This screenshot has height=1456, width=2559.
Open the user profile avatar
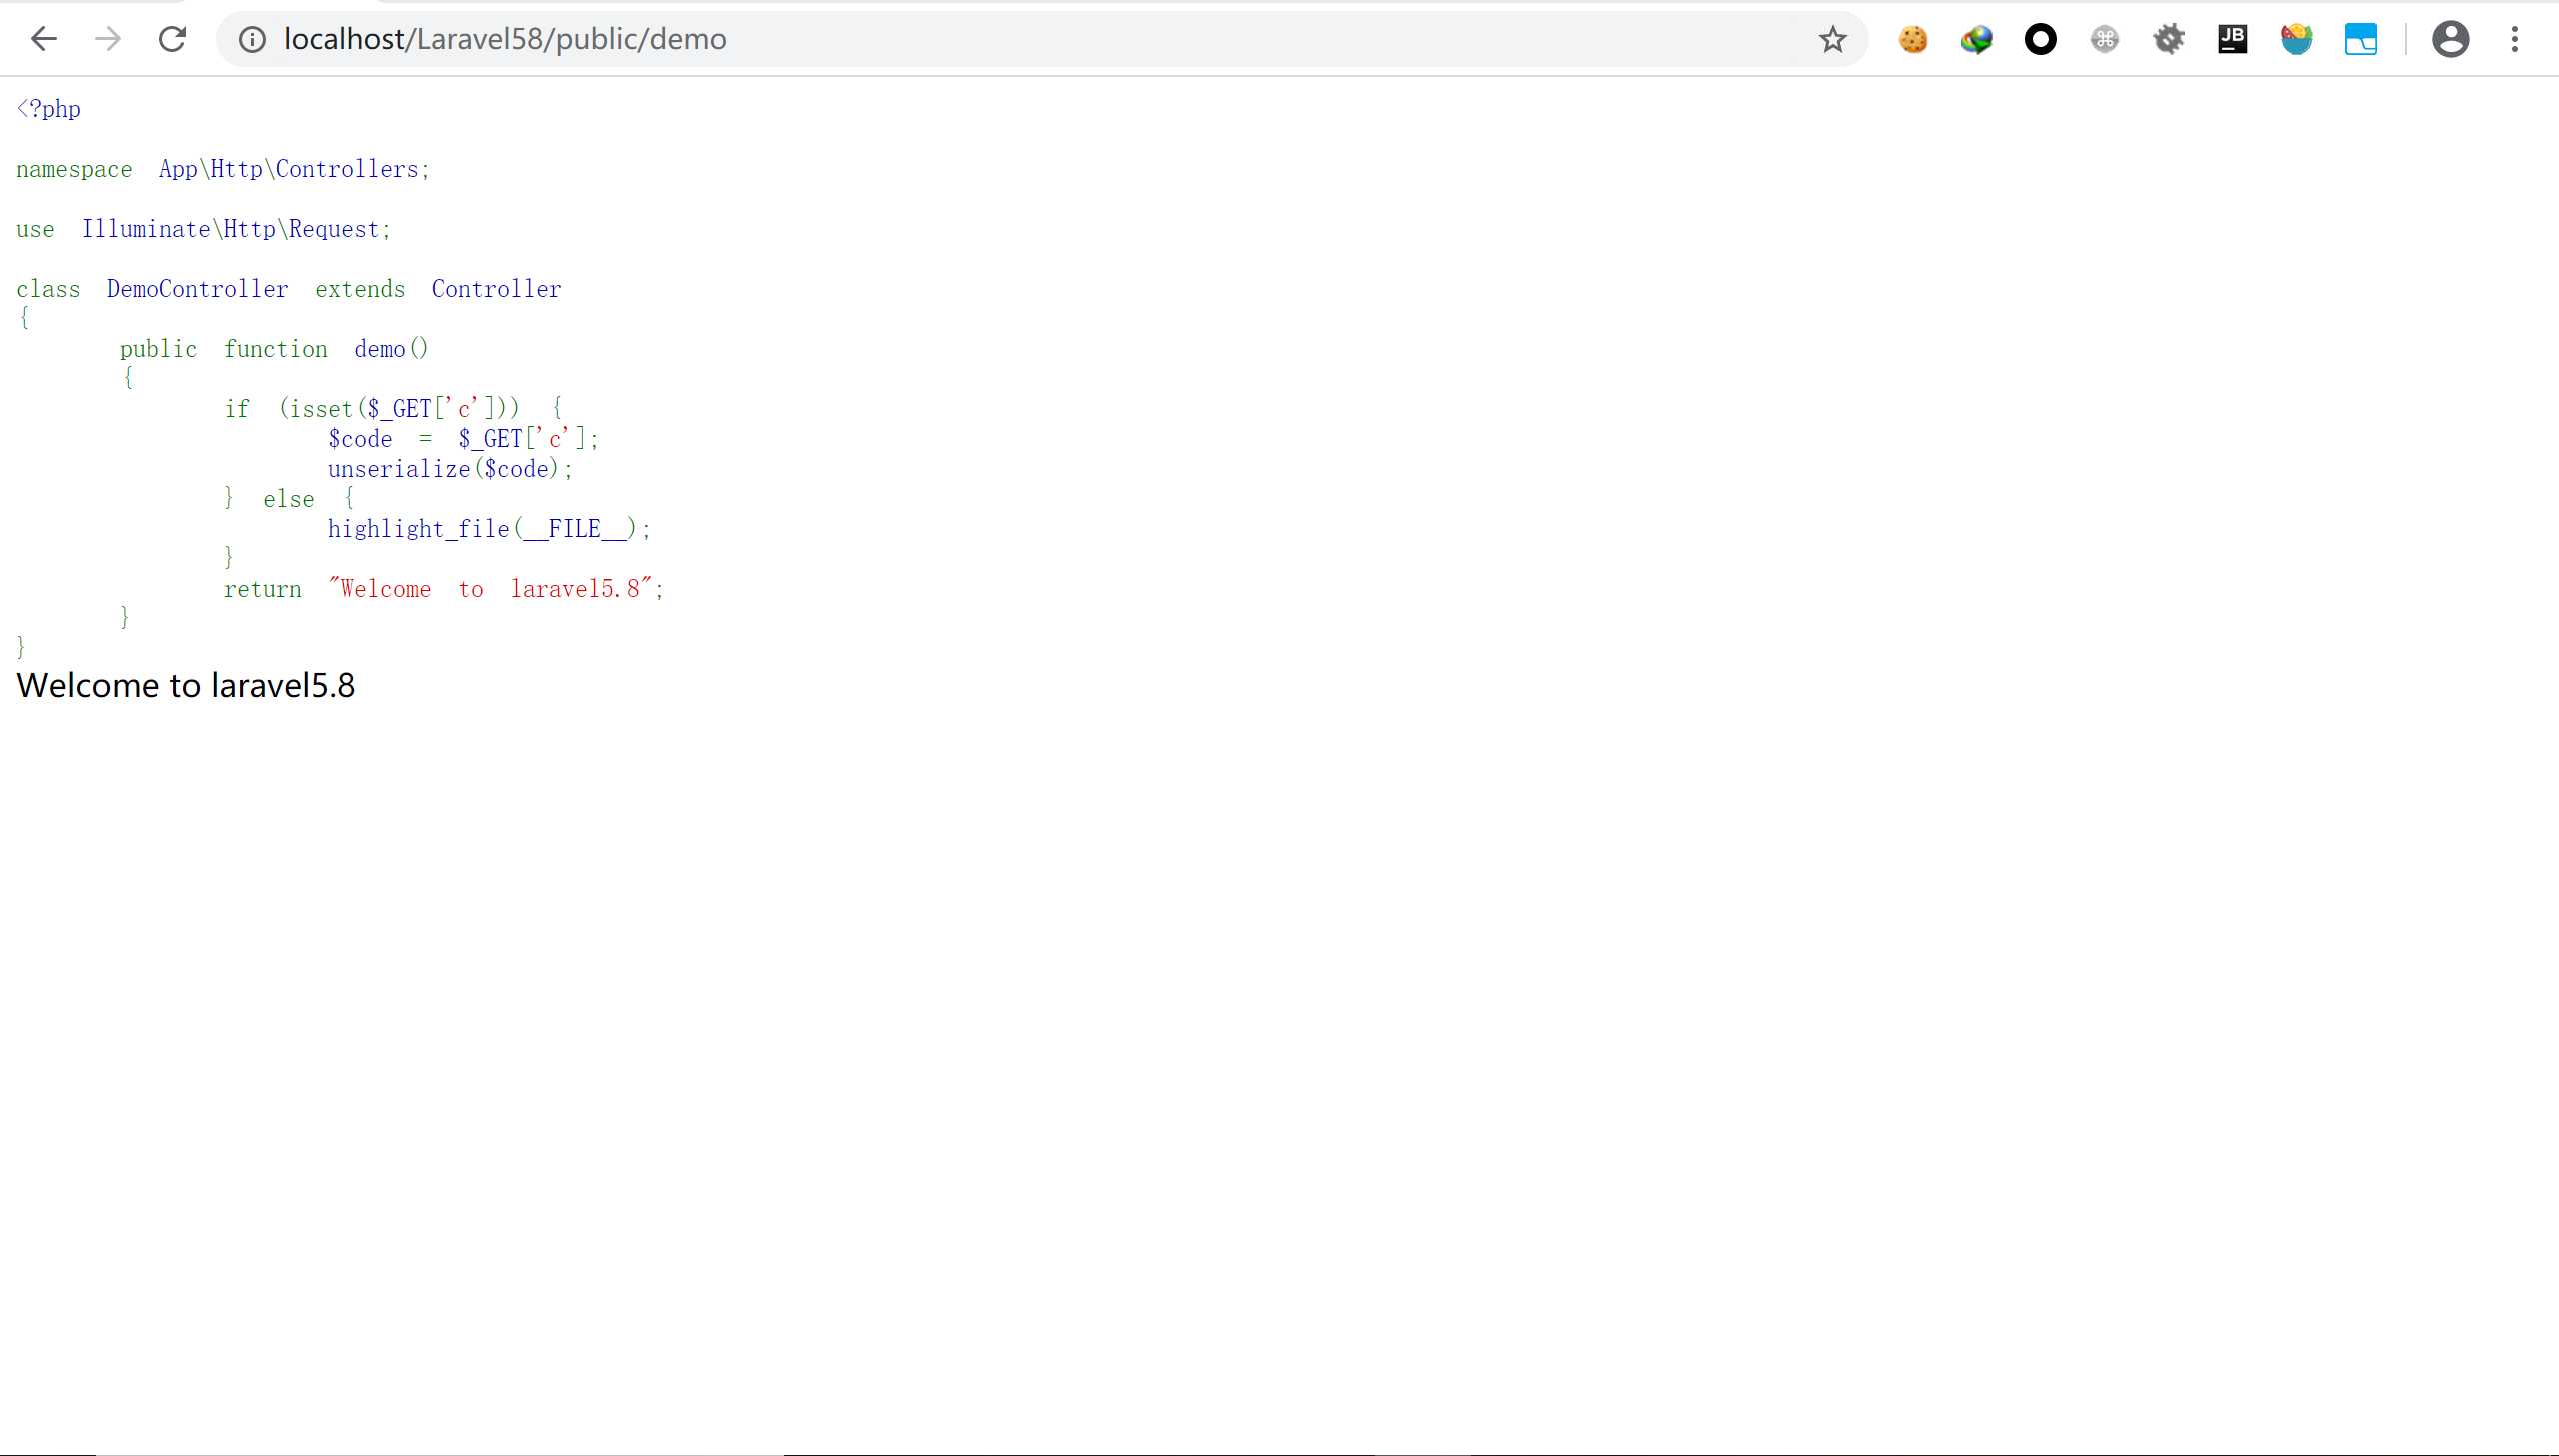(2451, 39)
